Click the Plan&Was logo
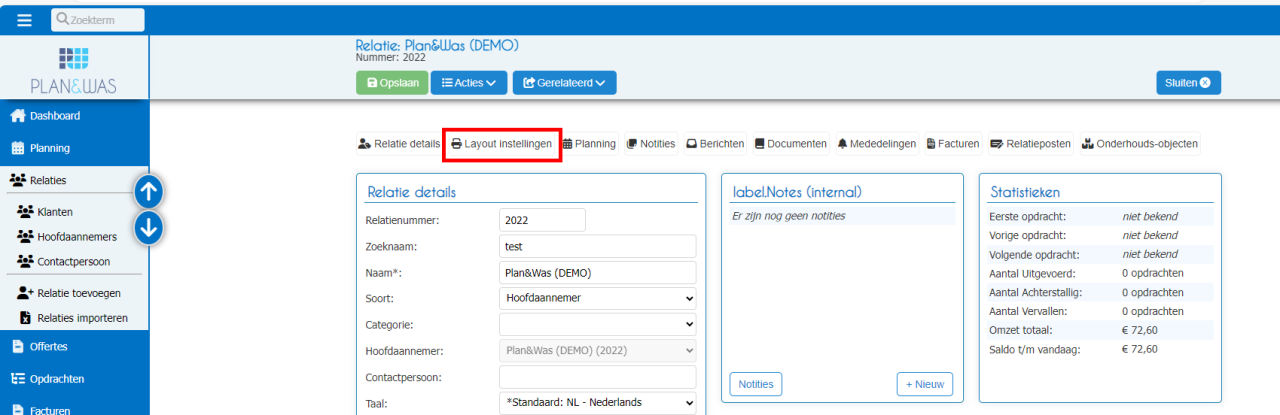1280x415 pixels. point(74,70)
